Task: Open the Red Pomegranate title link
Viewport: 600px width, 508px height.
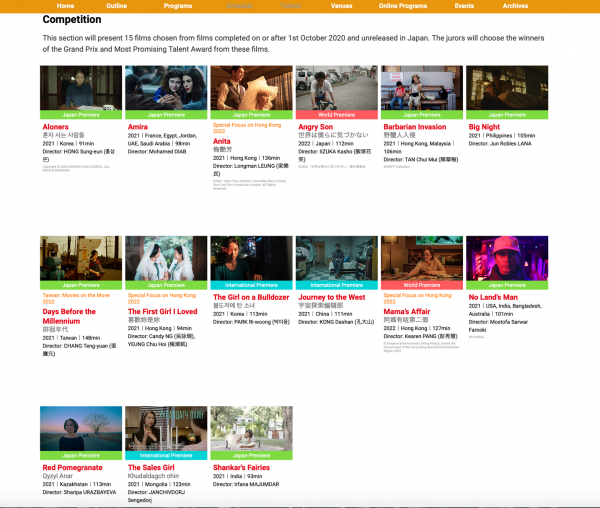Action: [x=72, y=467]
